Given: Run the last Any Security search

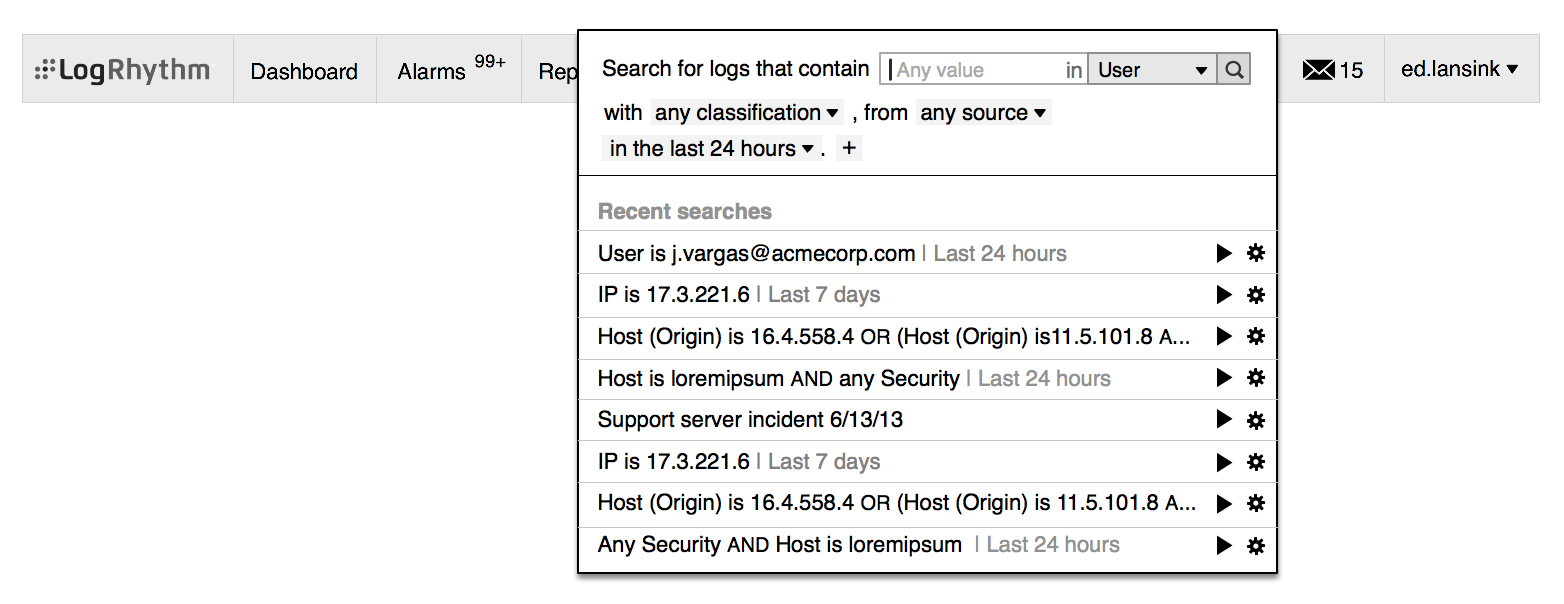Looking at the screenshot, I should [1223, 546].
